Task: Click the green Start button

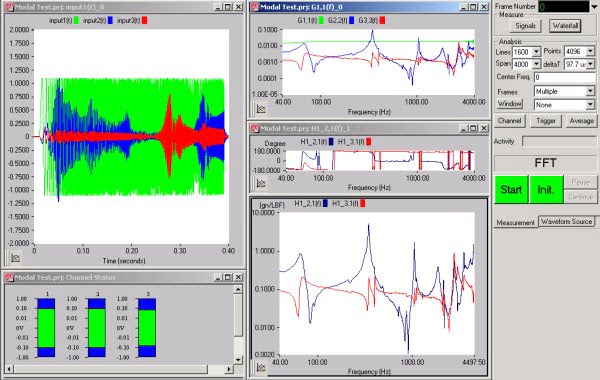Action: (x=511, y=189)
